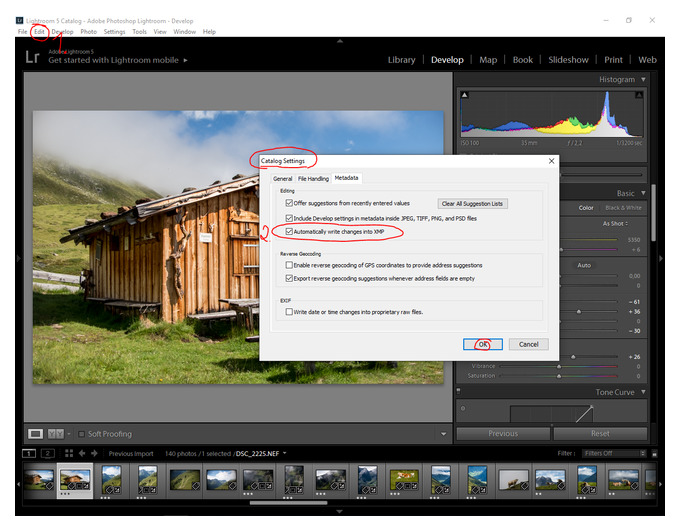Toggle Automatically write changes into XMP
The image size is (680, 531).
point(289,232)
